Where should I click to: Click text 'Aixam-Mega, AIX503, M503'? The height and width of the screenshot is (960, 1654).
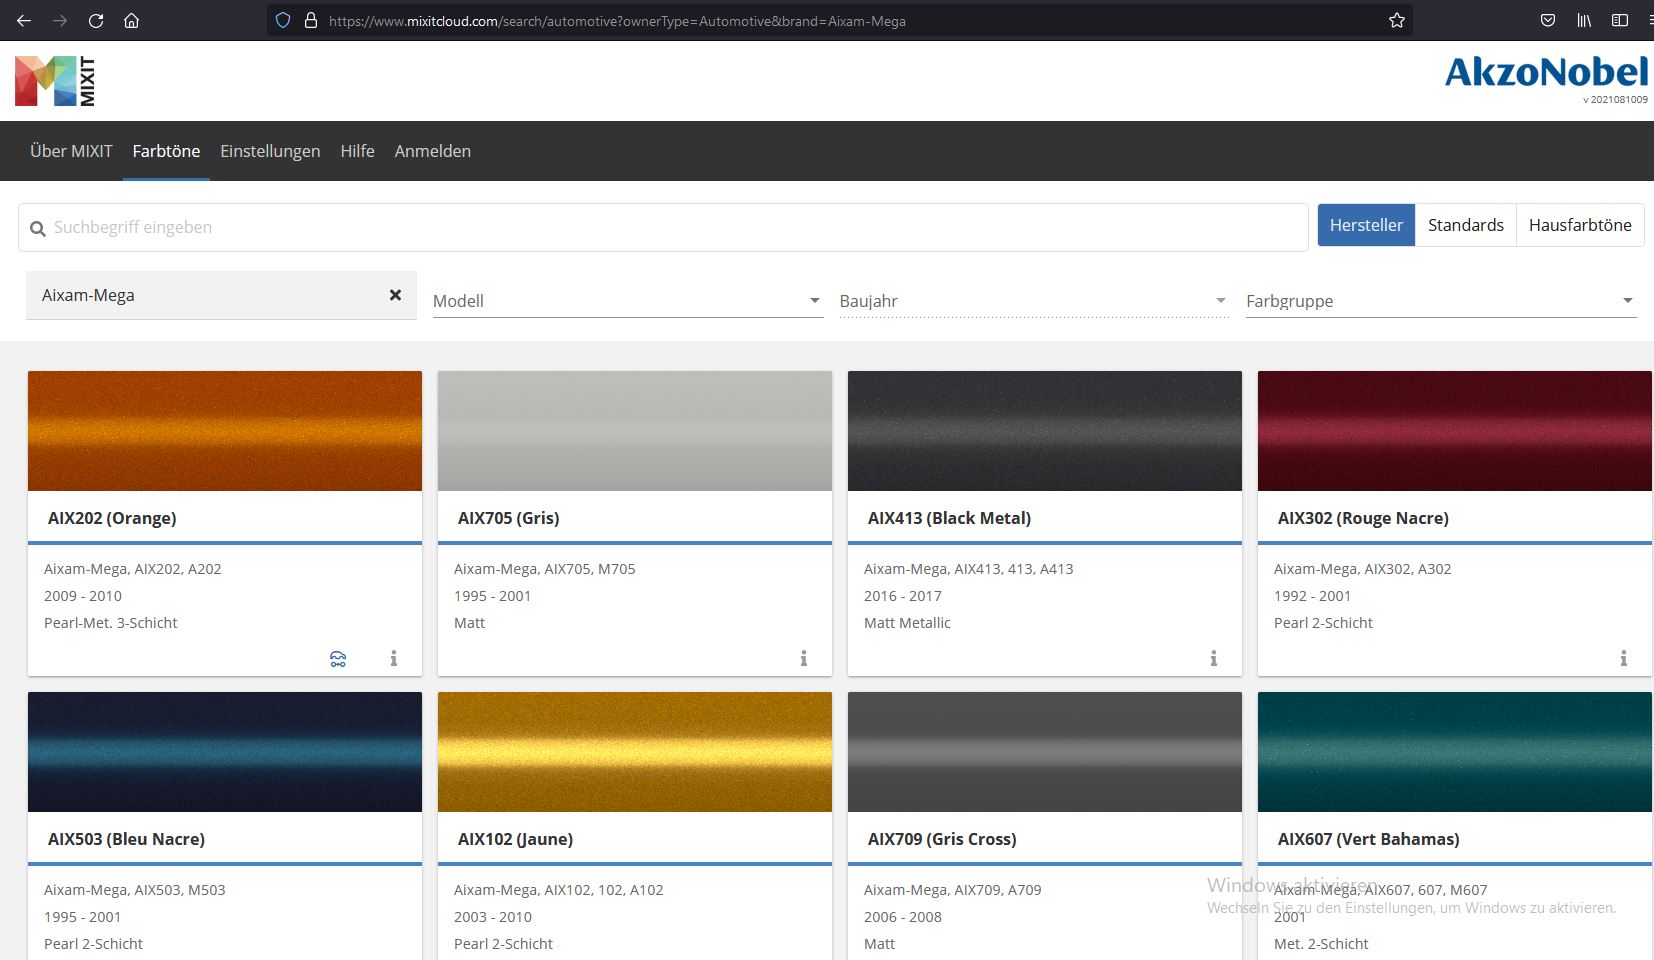[134, 890]
